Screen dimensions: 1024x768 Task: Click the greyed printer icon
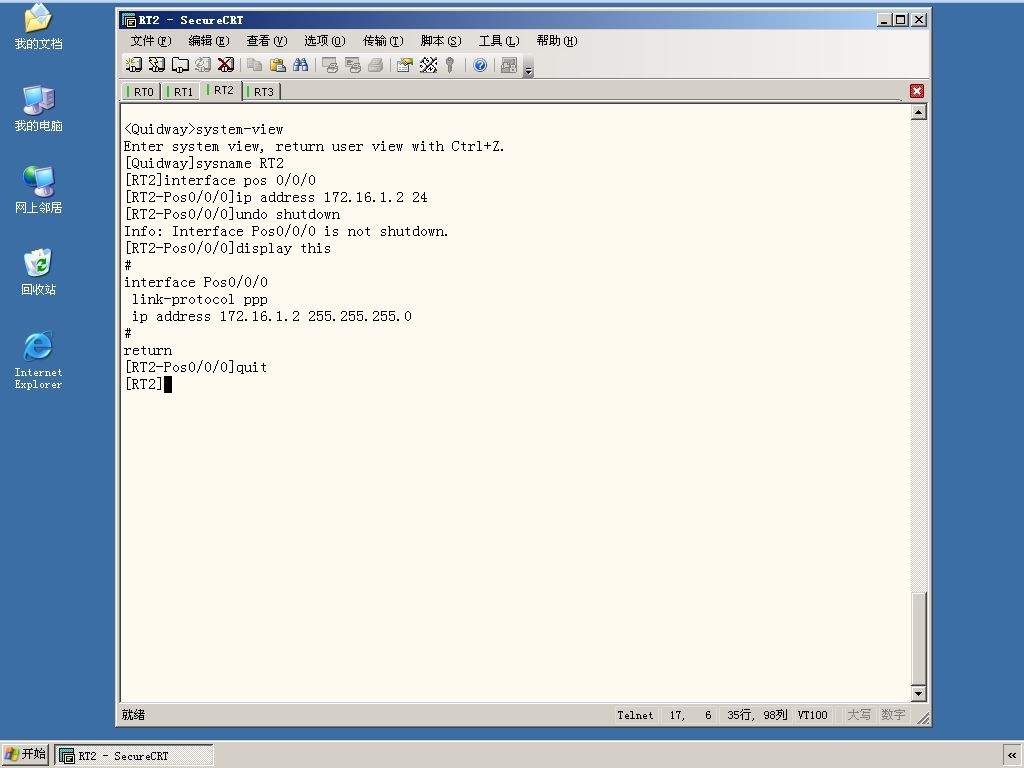point(376,65)
